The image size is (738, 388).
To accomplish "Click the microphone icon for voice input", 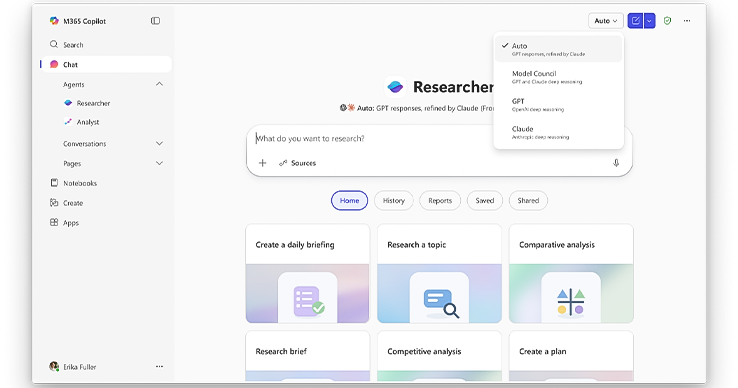I will click(616, 163).
